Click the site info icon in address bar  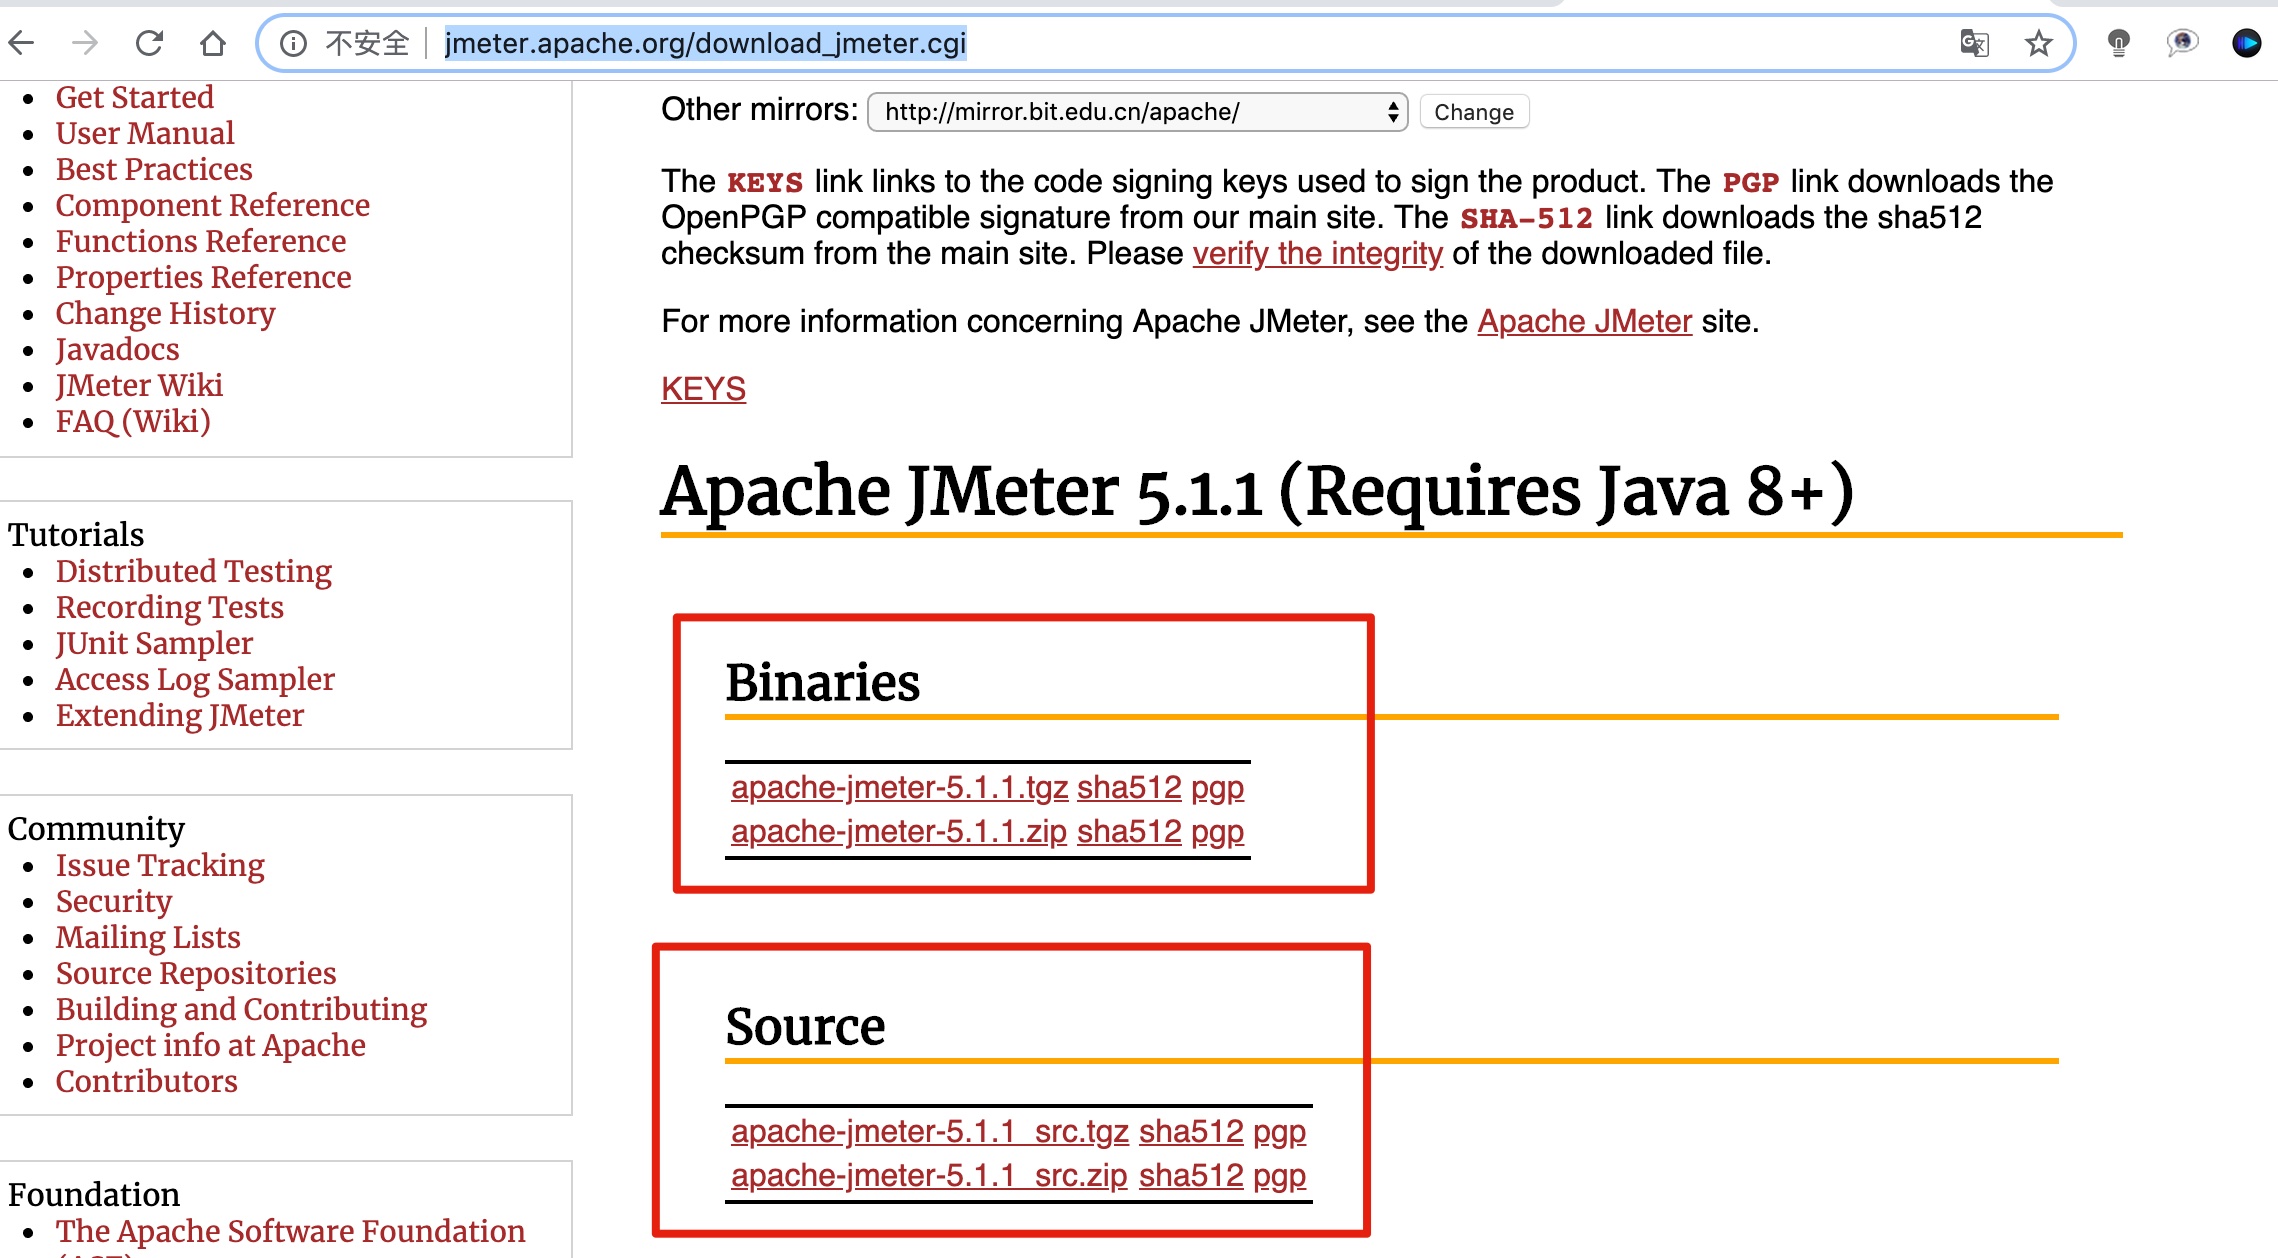click(293, 43)
